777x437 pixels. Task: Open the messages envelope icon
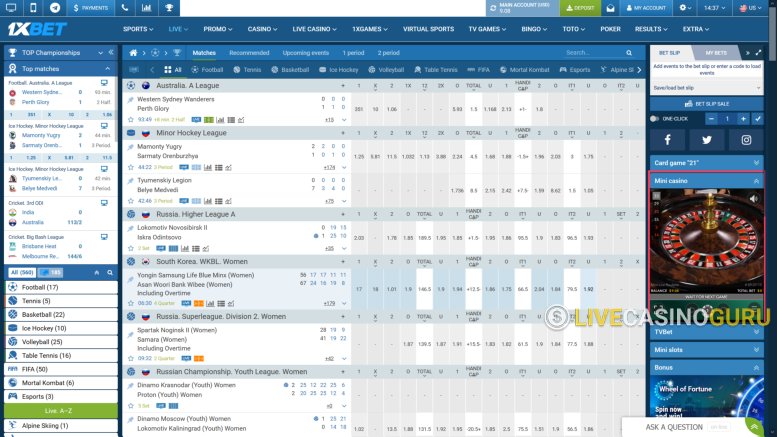tap(610, 8)
